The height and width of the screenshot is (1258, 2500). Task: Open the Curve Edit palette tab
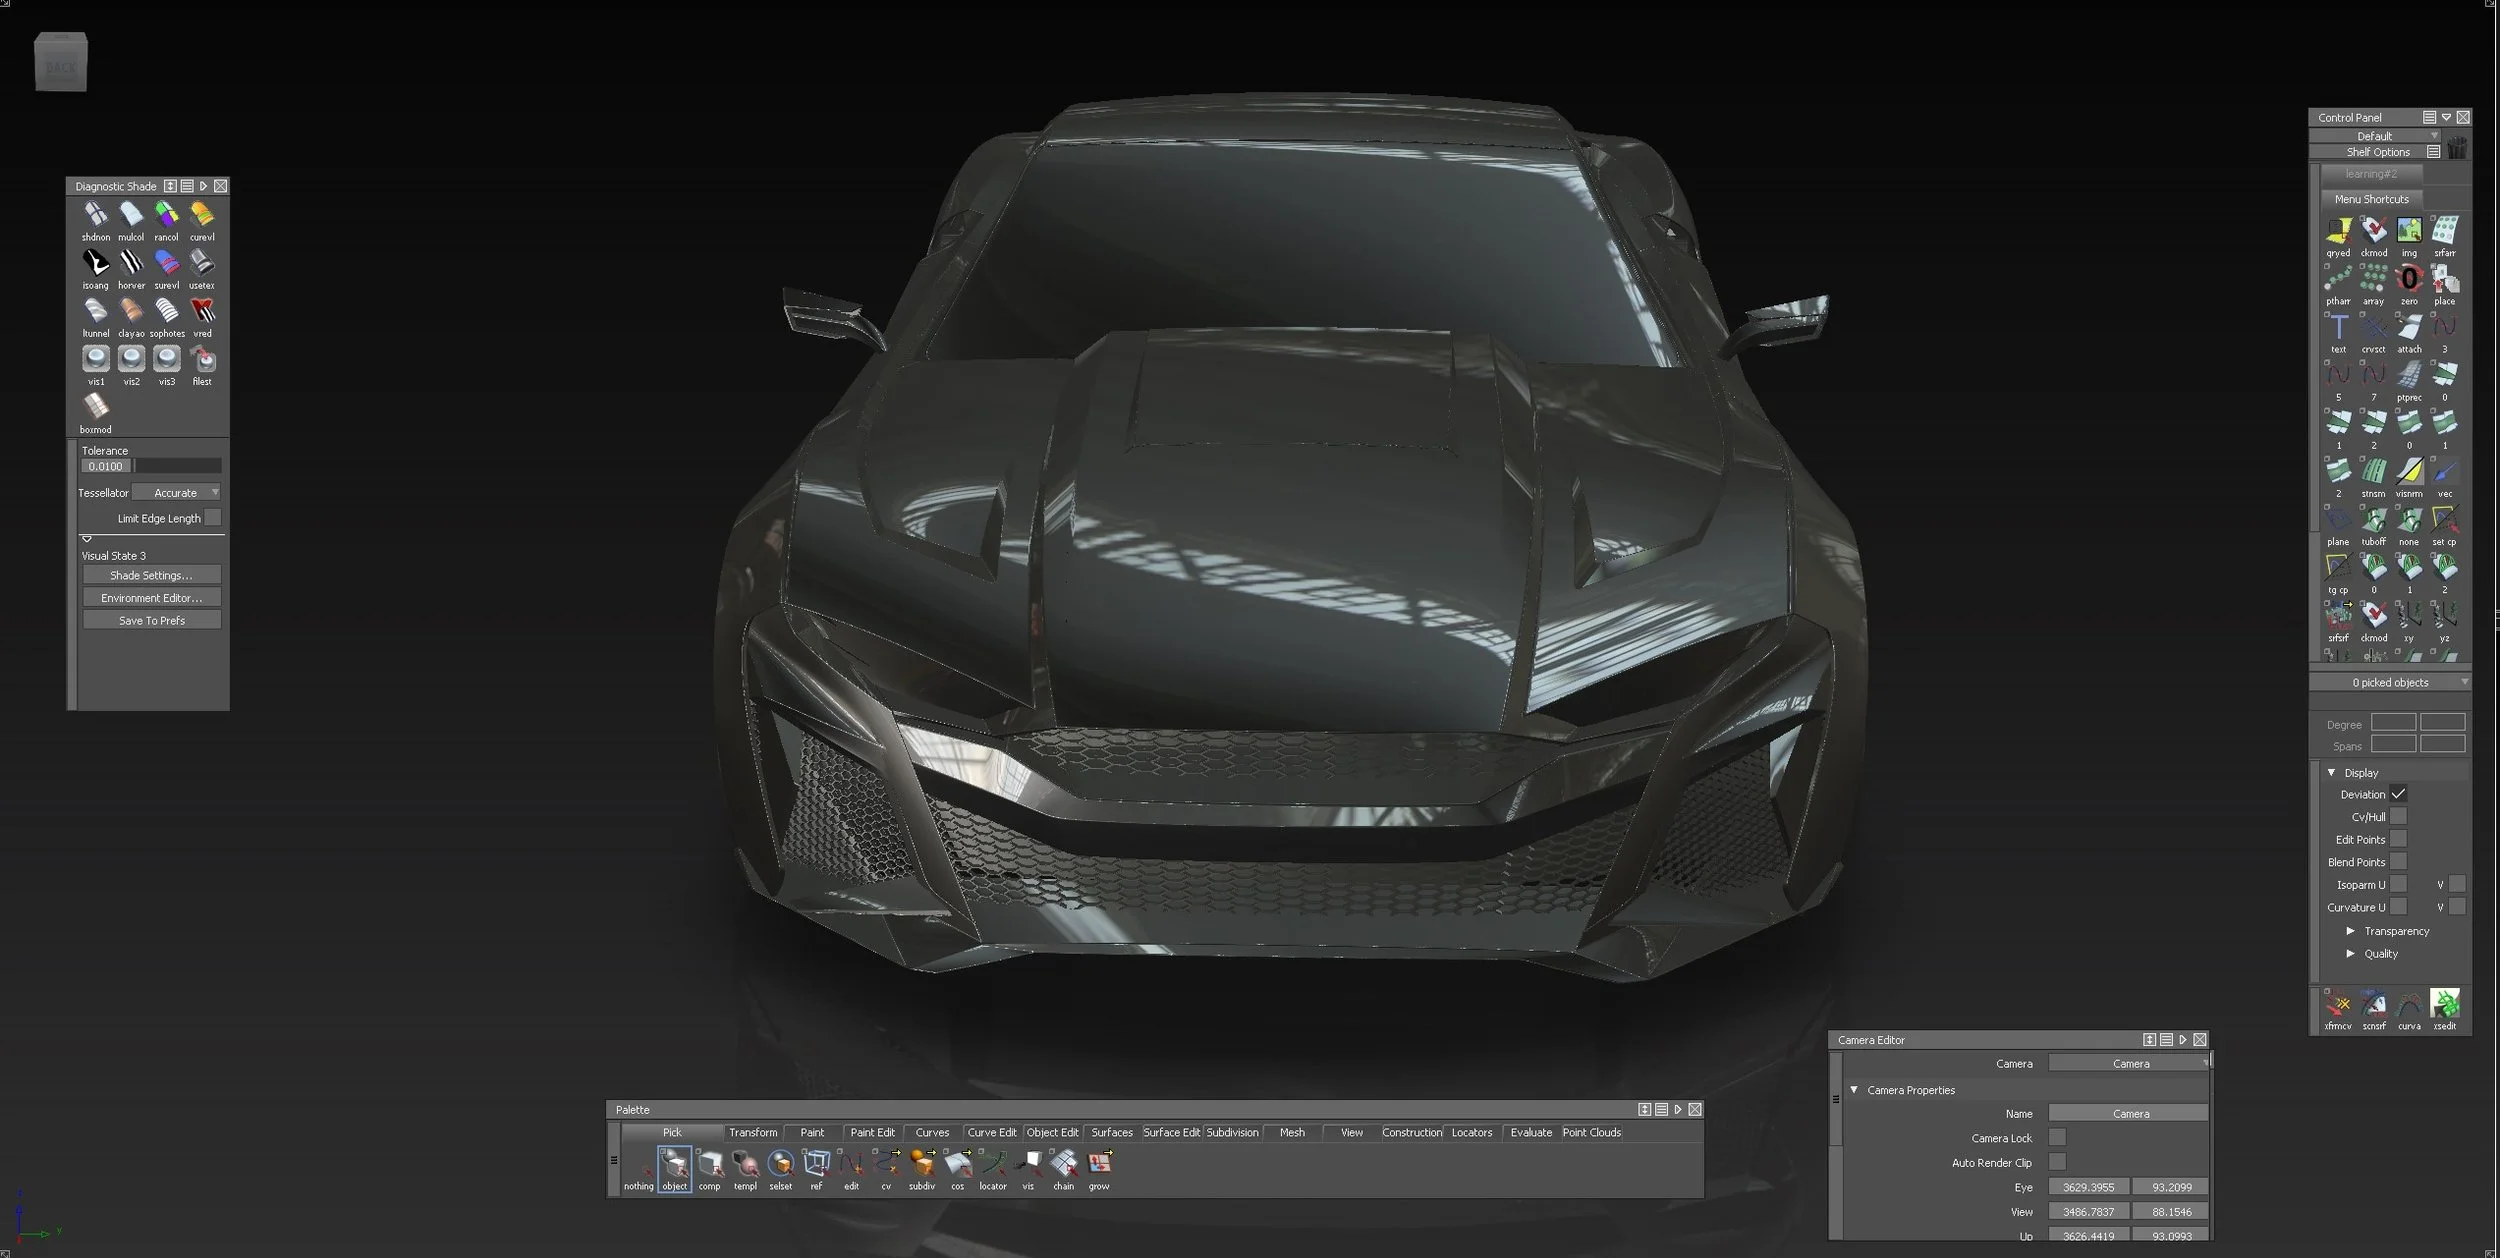pyautogui.click(x=992, y=1133)
